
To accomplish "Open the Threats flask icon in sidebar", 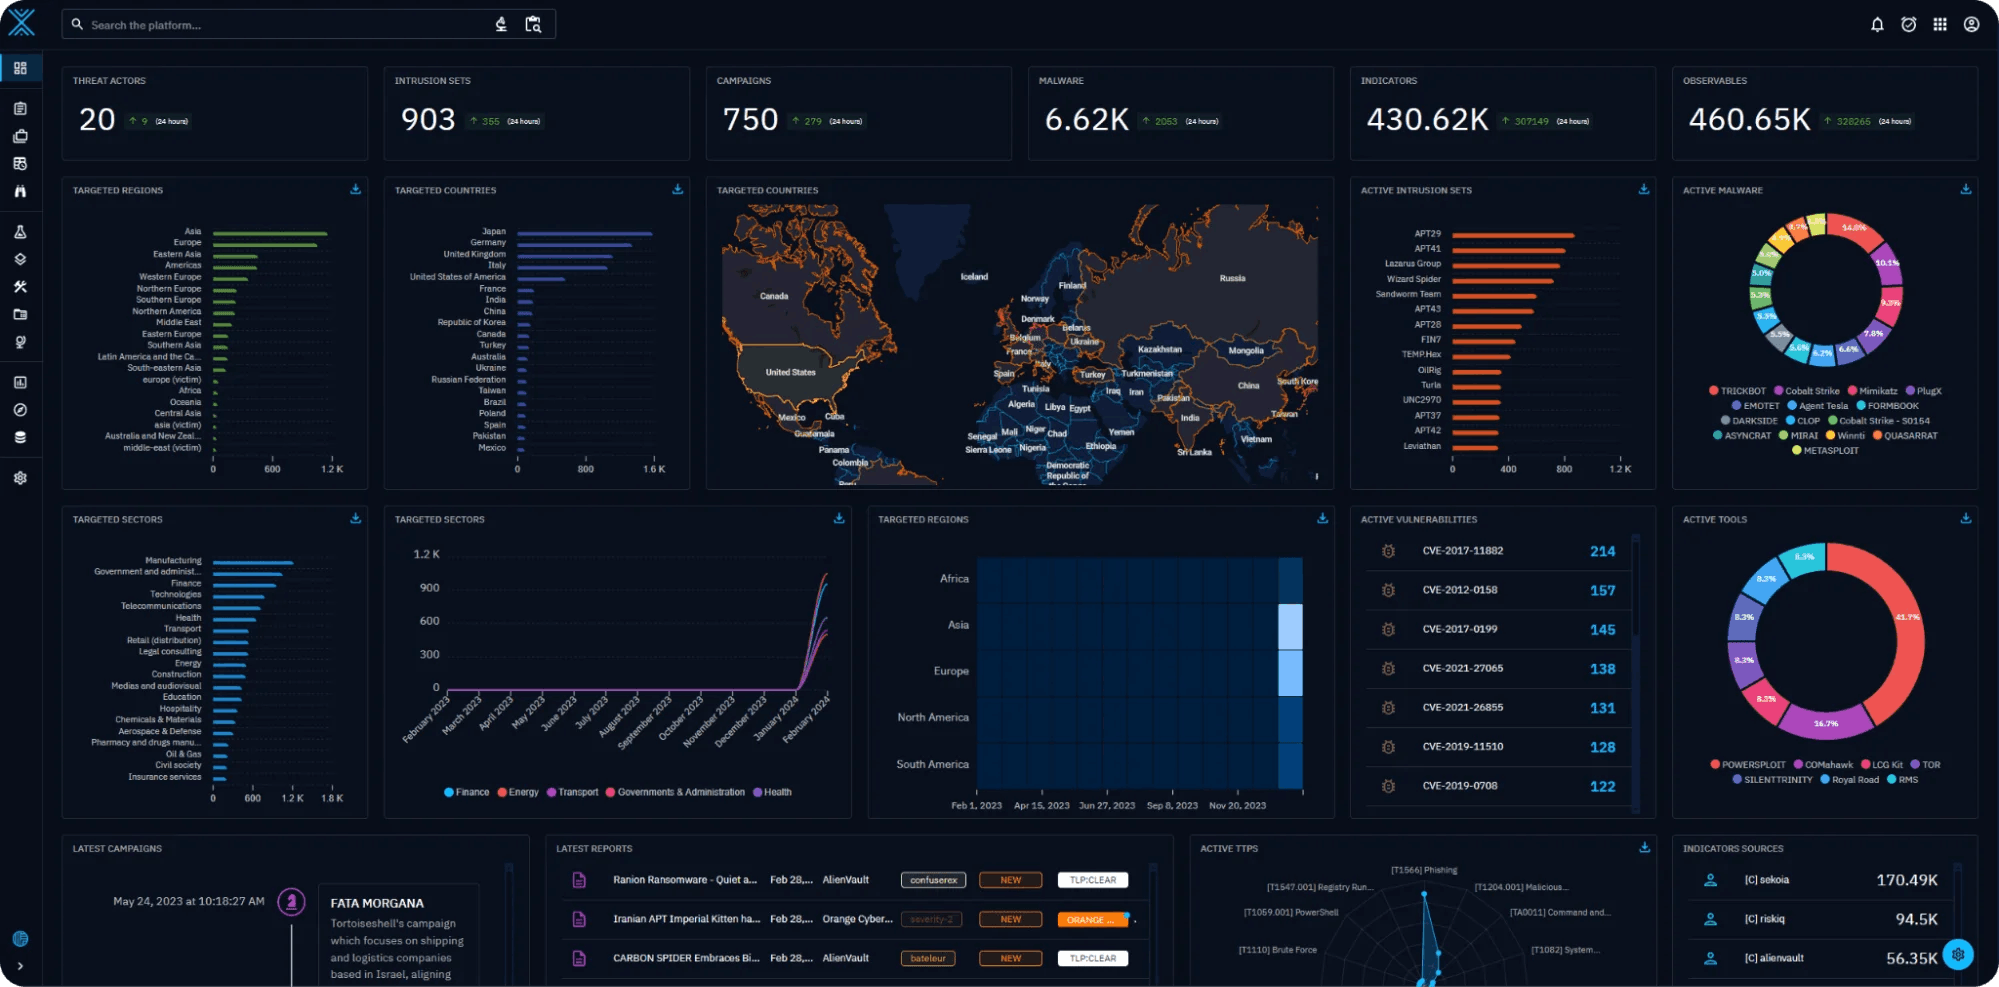I will tap(20, 231).
